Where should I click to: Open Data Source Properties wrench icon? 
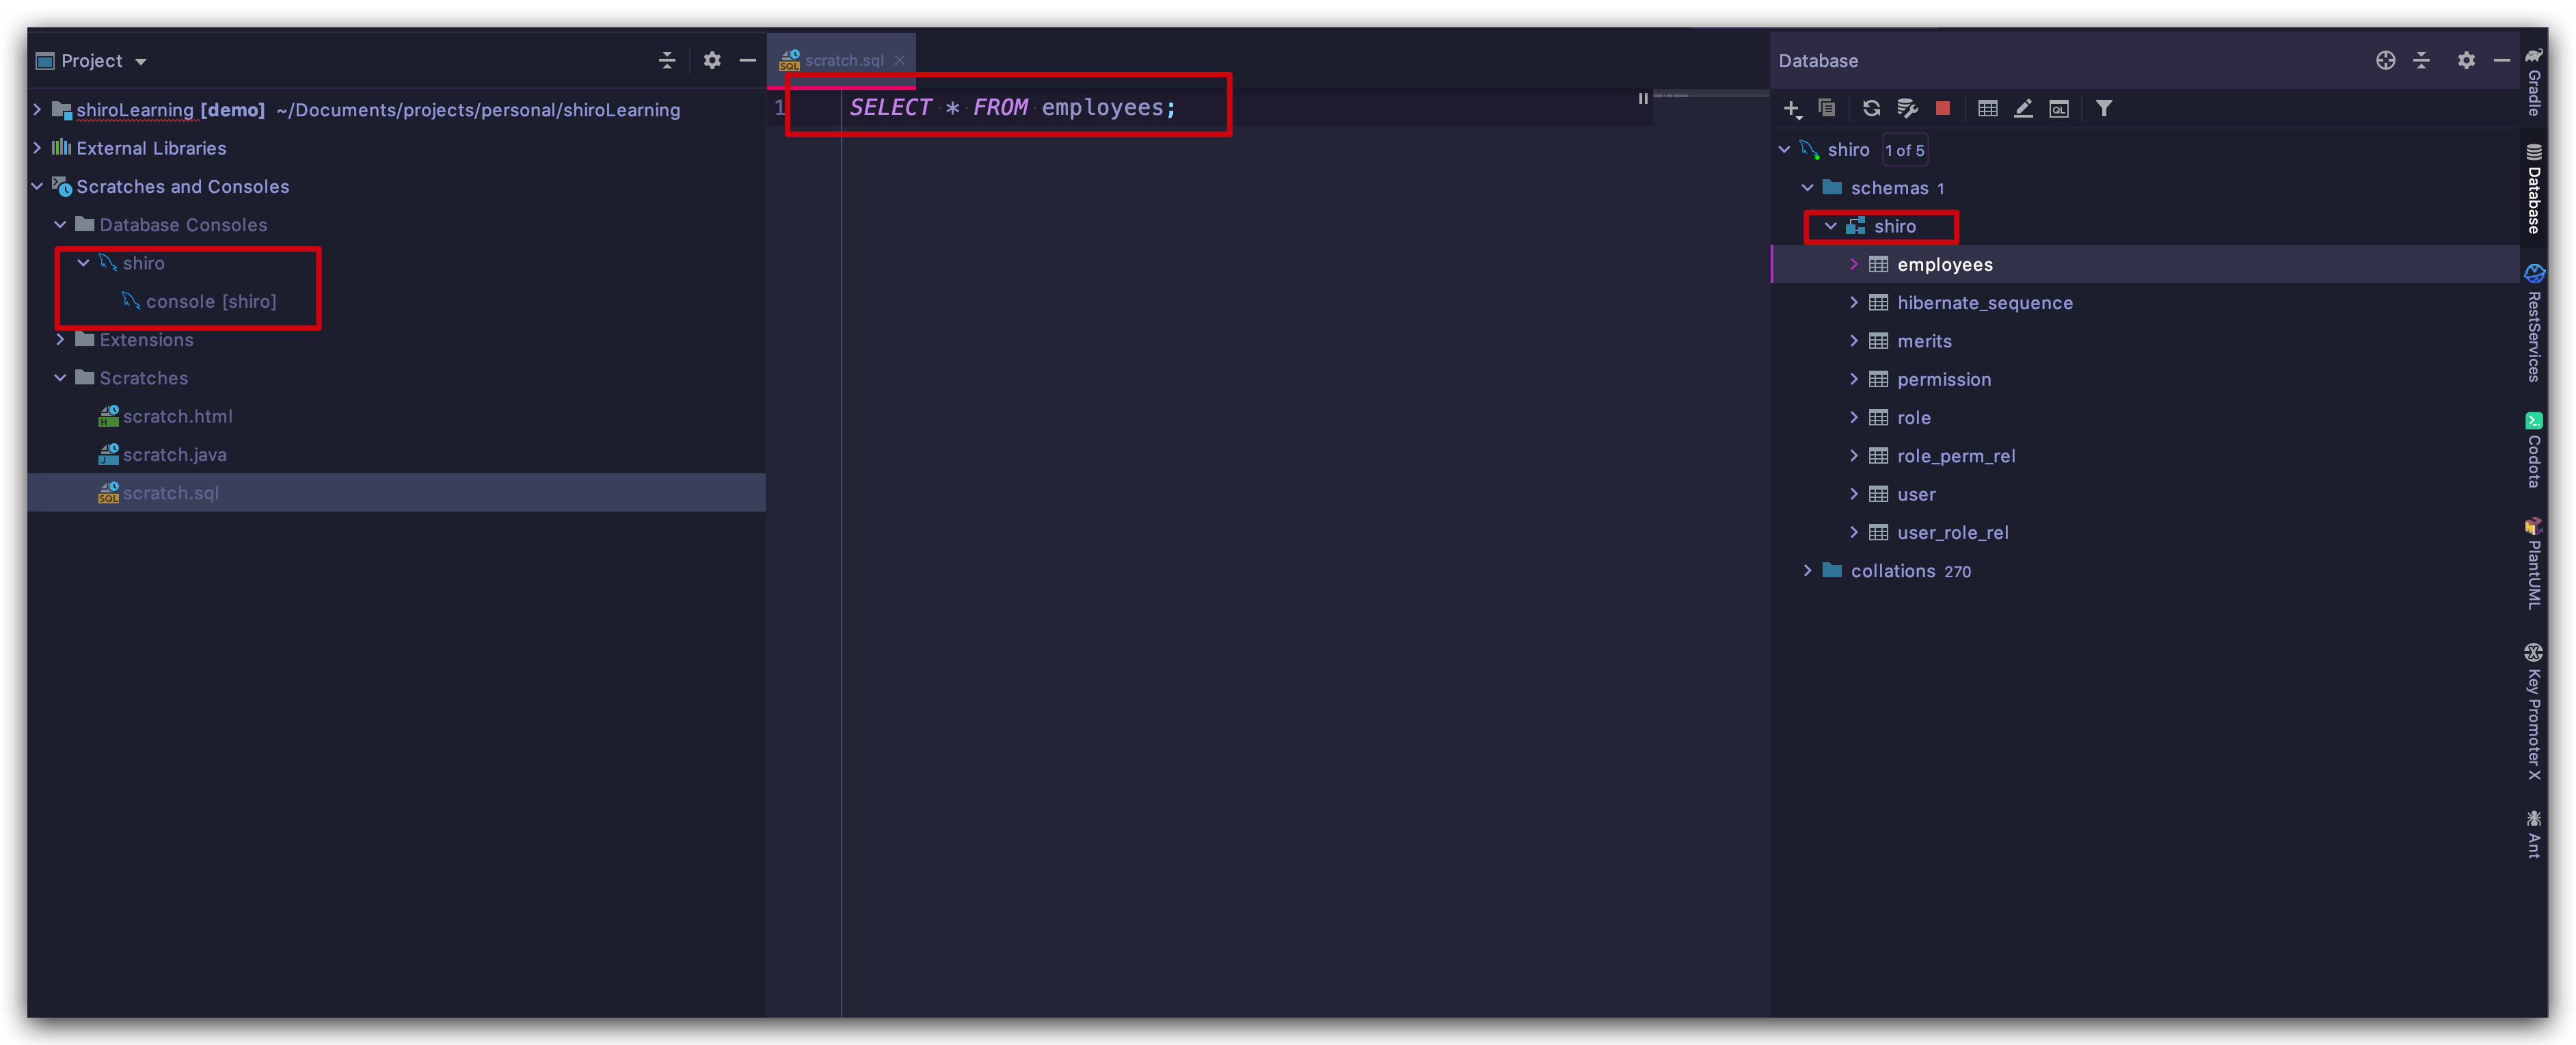(x=1907, y=108)
